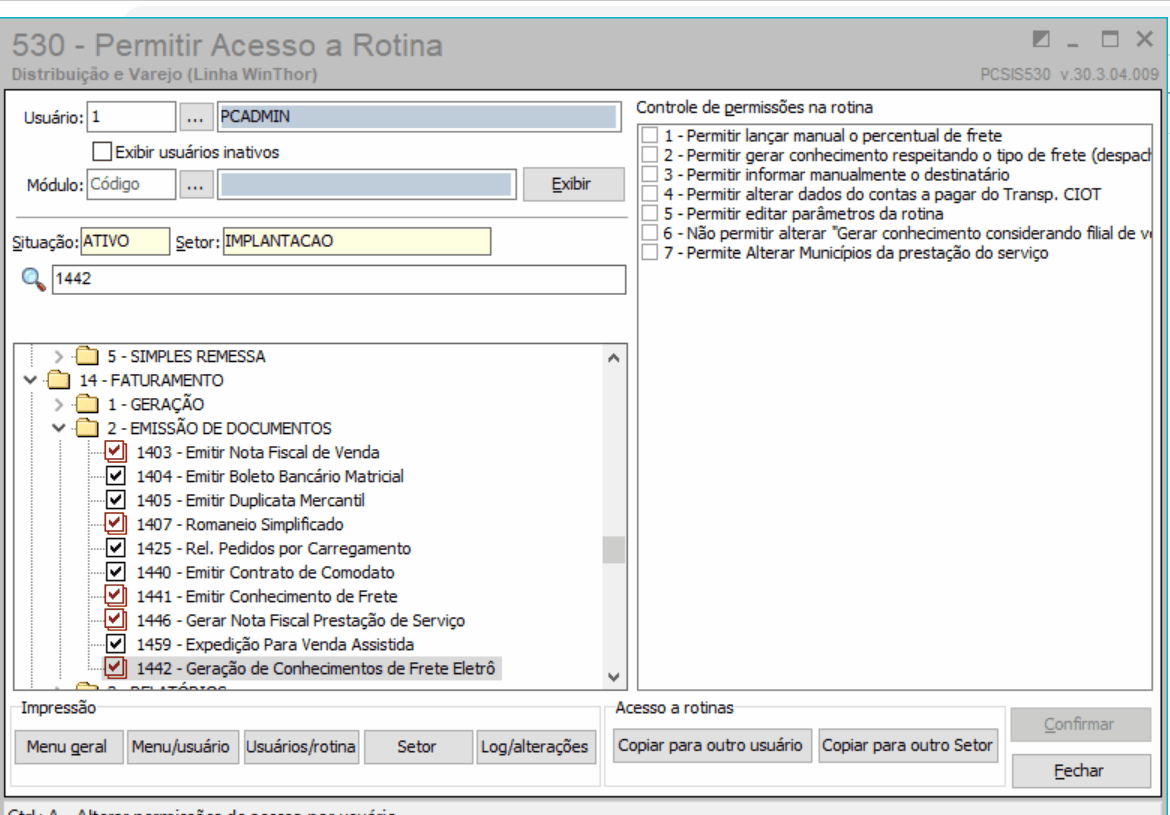The width and height of the screenshot is (1170, 815).
Task: Select 1446 - Gerar Nota Fiscal Prestação row
Action: (300, 620)
